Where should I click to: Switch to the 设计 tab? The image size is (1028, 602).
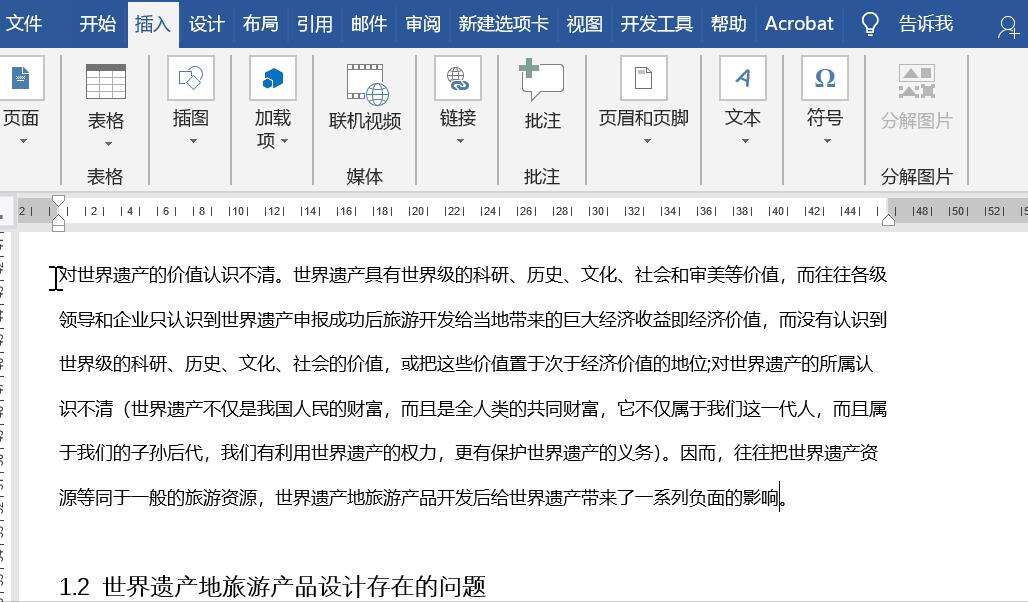207,24
